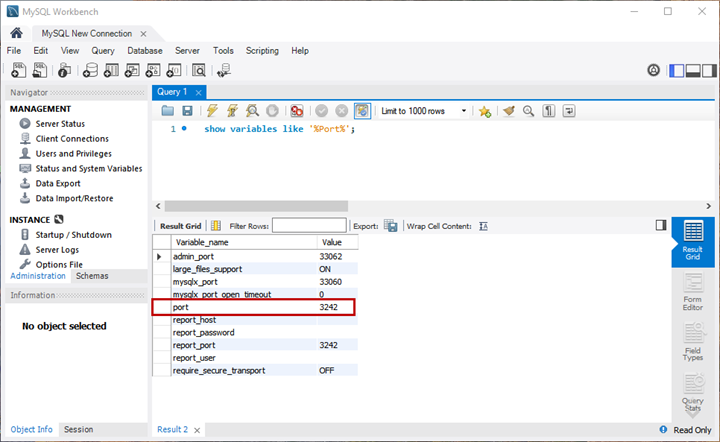Switch to the Session tab
The height and width of the screenshot is (442, 720).
(x=79, y=430)
